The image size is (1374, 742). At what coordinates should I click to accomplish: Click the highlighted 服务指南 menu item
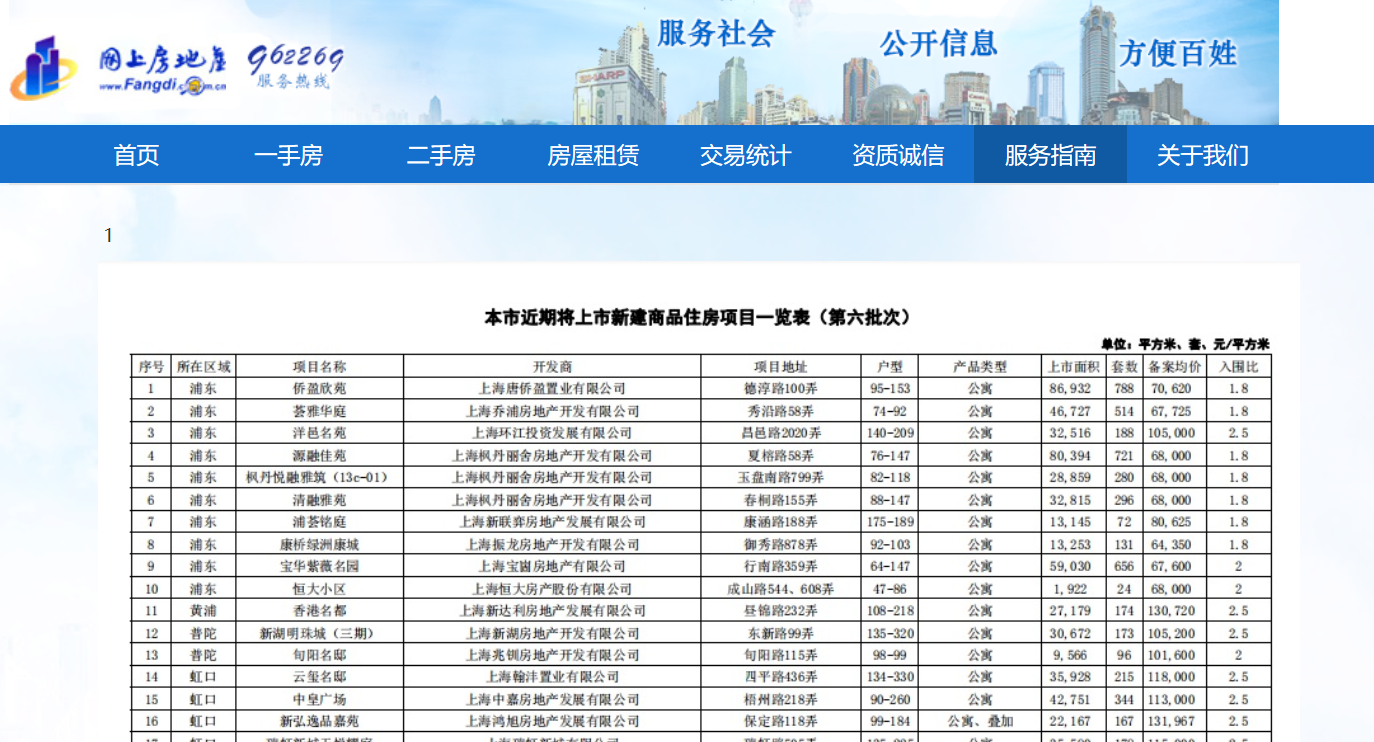tap(1050, 155)
